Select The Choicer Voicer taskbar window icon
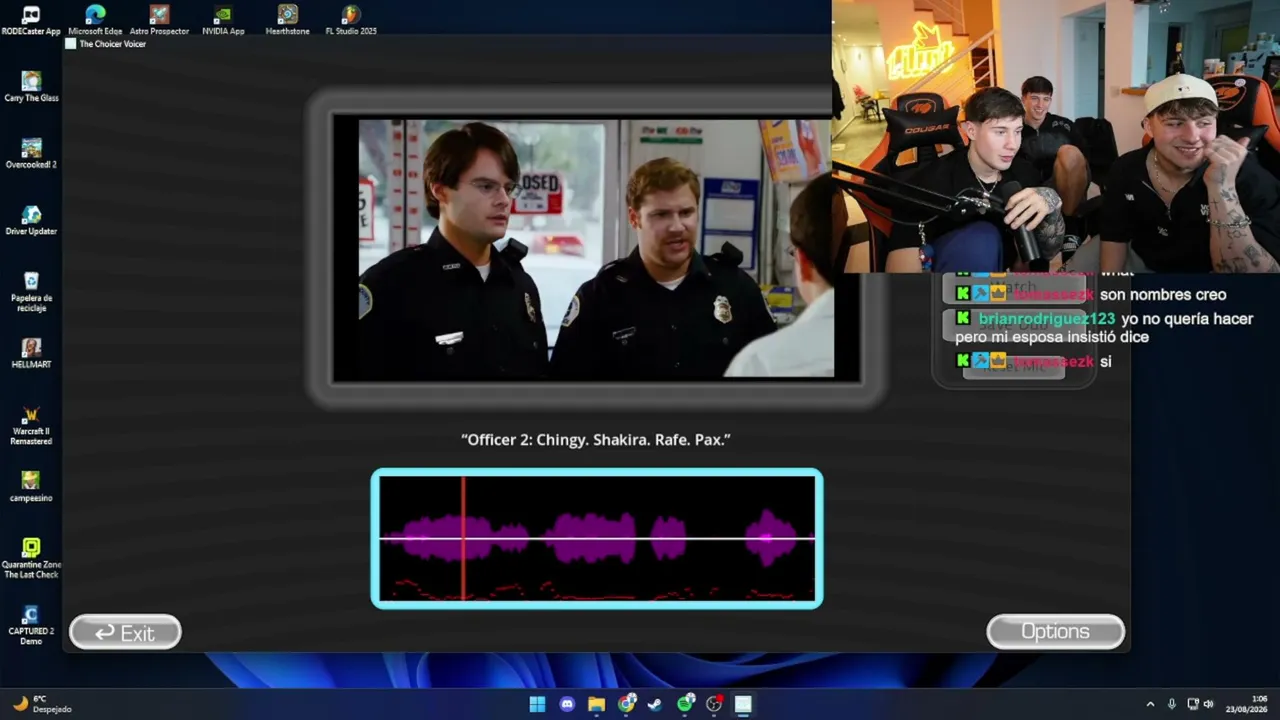The height and width of the screenshot is (720, 1280). [743, 704]
